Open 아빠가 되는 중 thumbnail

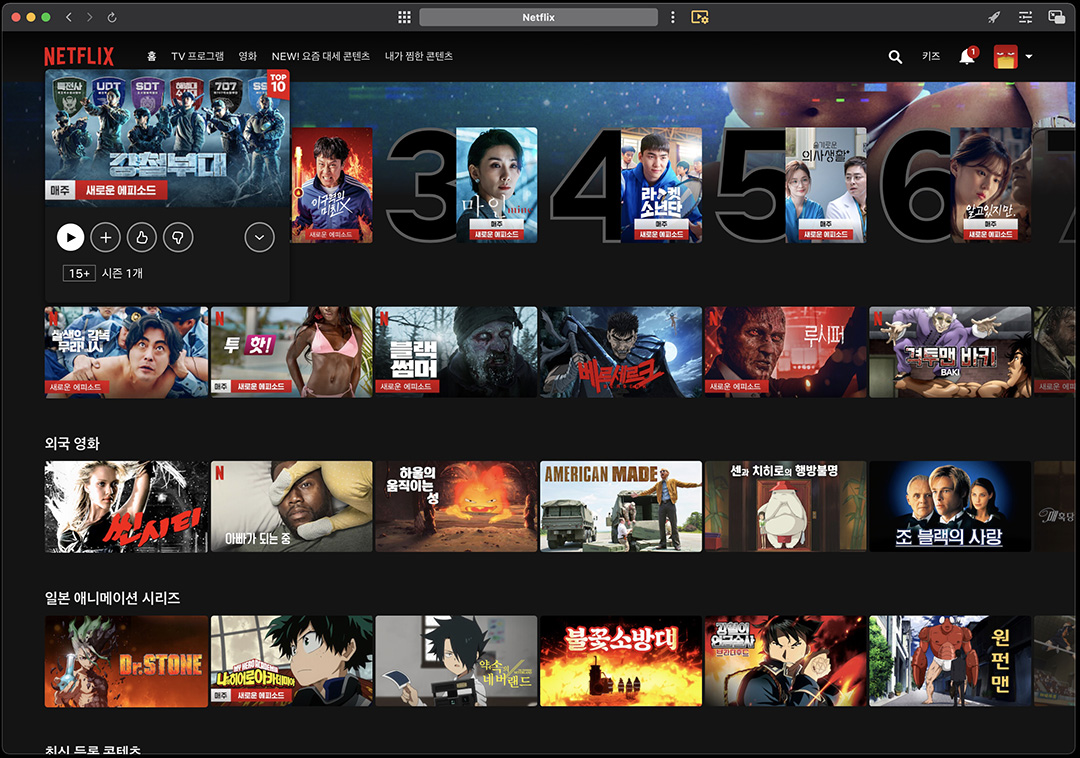[x=291, y=507]
